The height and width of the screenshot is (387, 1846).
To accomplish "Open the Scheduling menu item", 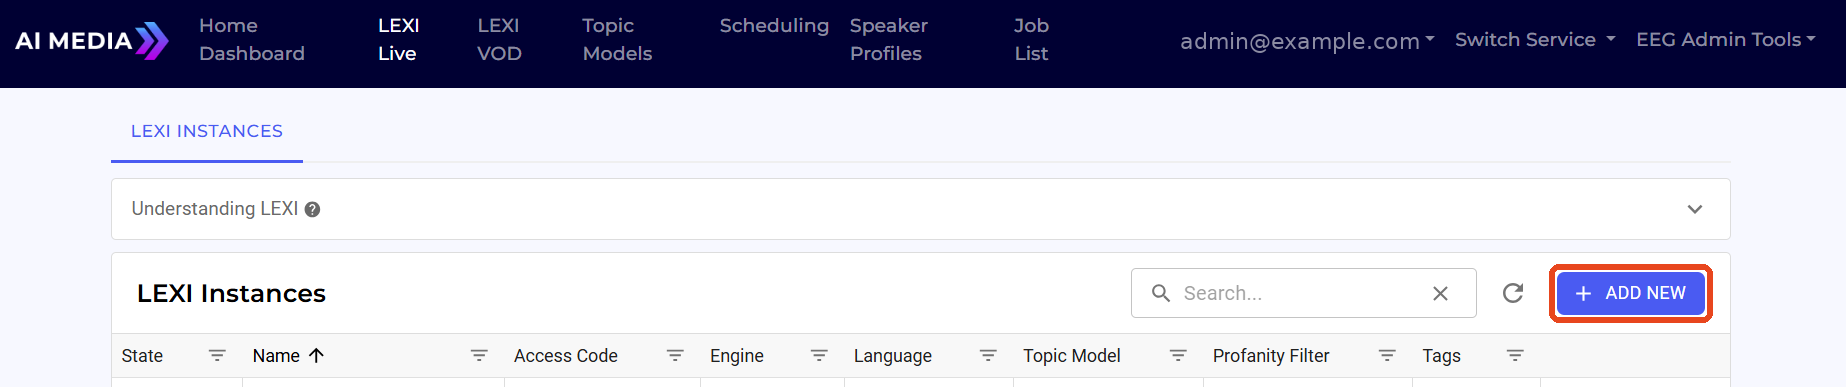I will 774,26.
